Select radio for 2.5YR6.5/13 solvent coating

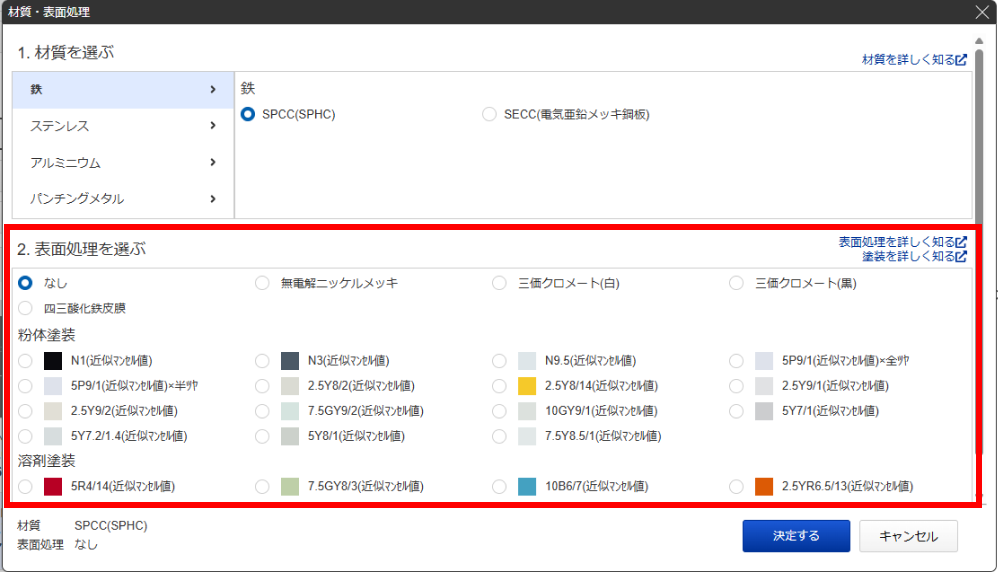point(736,487)
